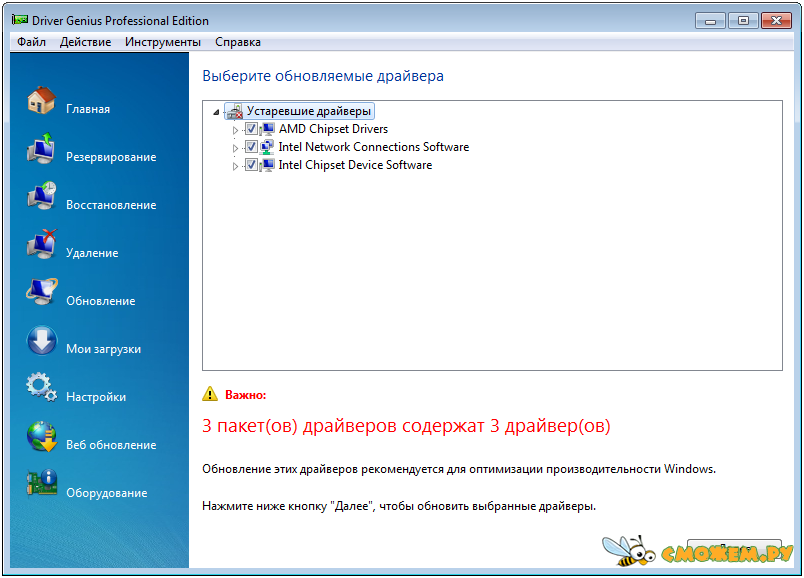This screenshot has width=804, height=578.
Task: Expand the AMD Chipset Drivers node
Action: point(235,130)
